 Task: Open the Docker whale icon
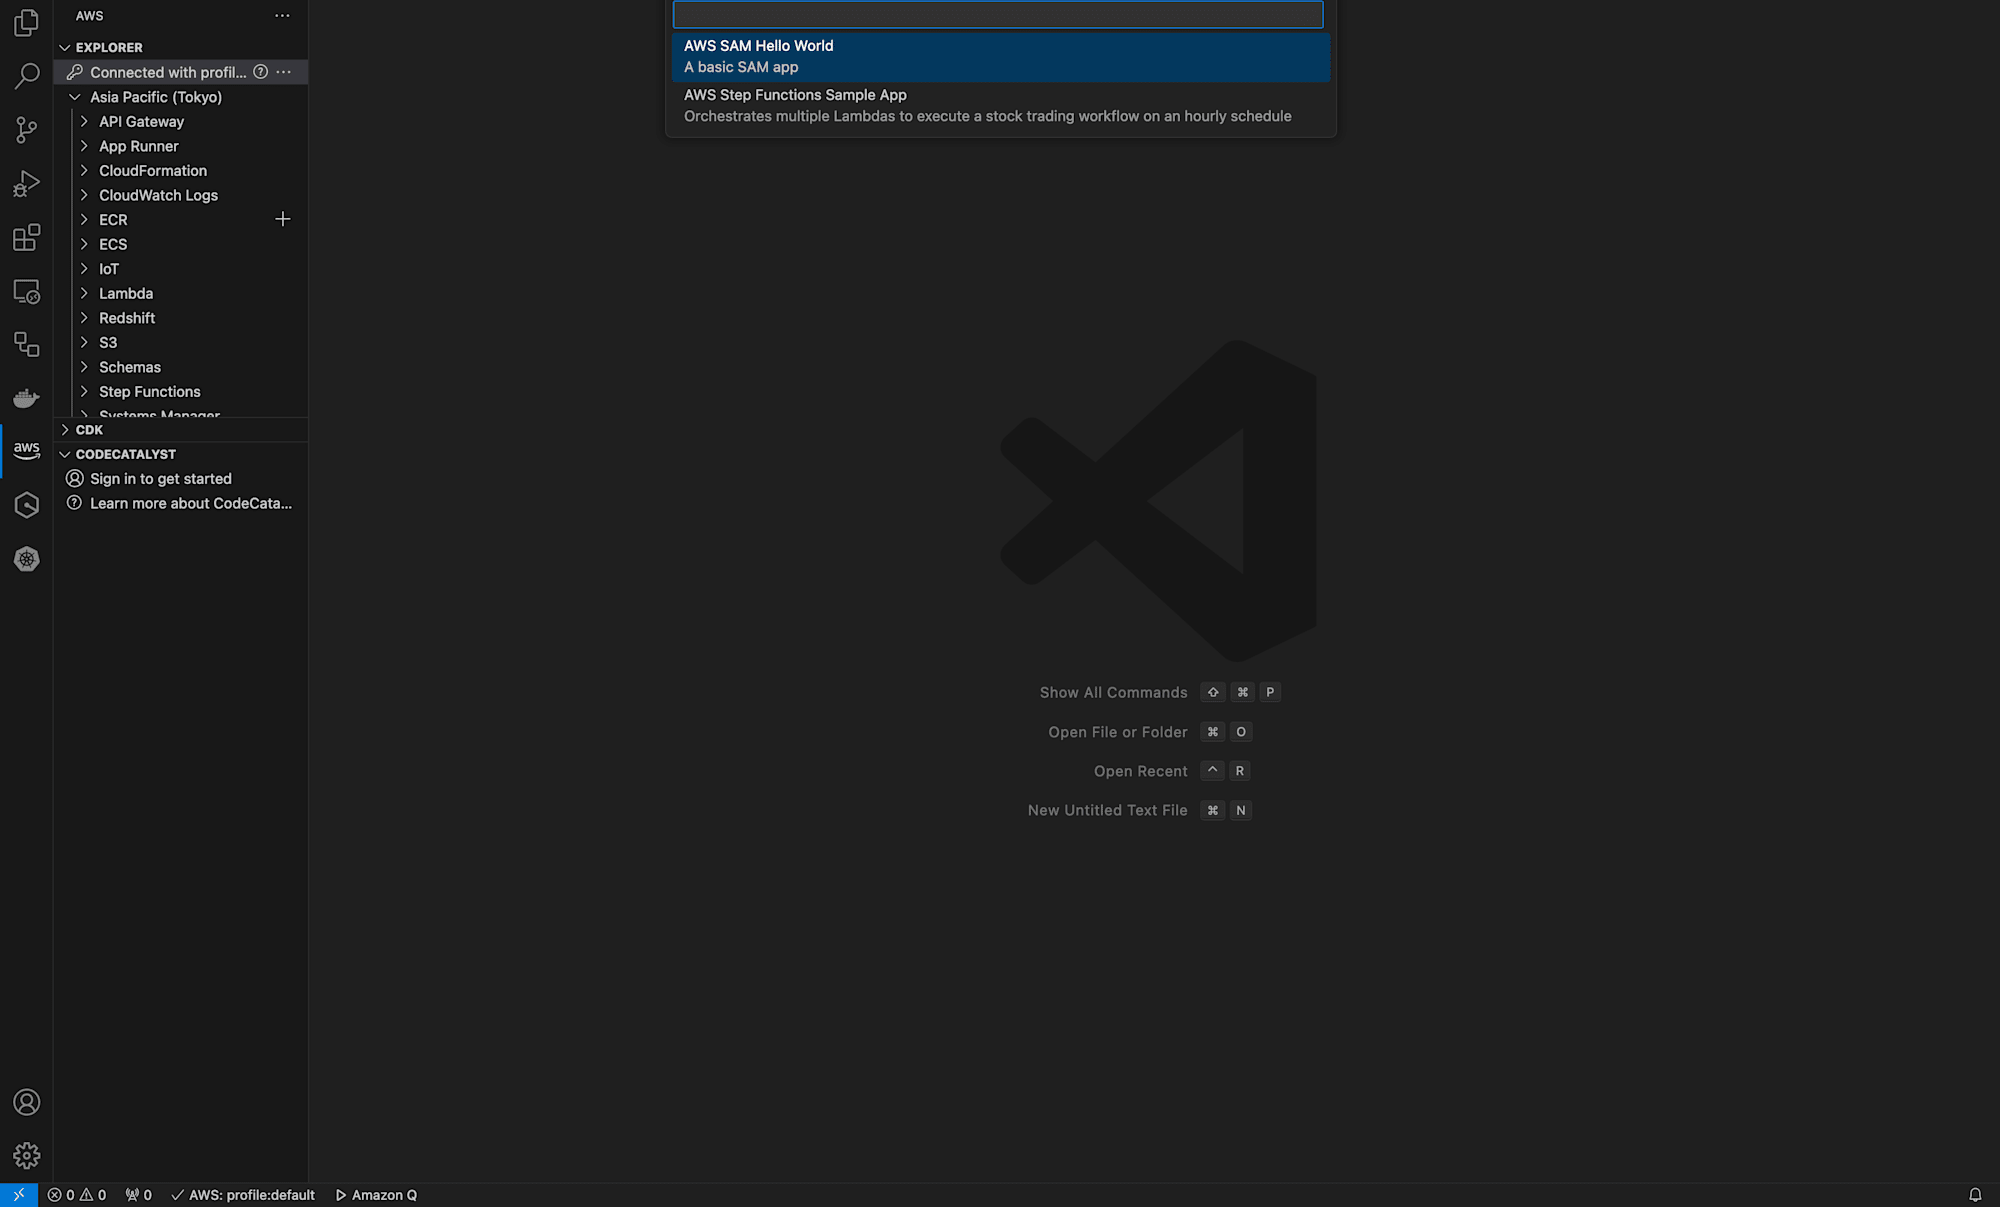click(x=27, y=398)
